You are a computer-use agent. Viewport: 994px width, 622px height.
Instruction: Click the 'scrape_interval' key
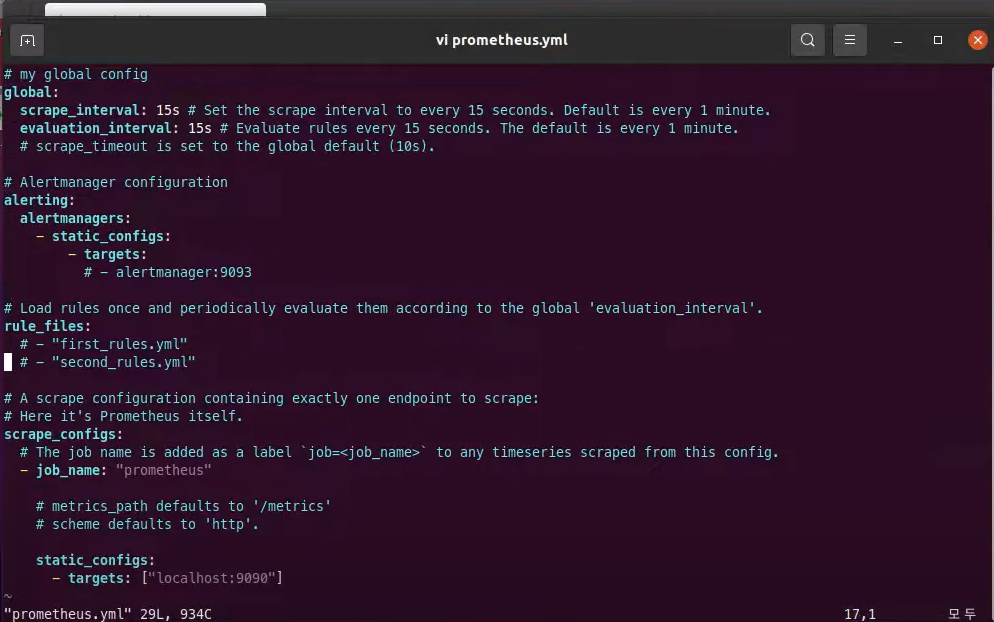coord(79,110)
